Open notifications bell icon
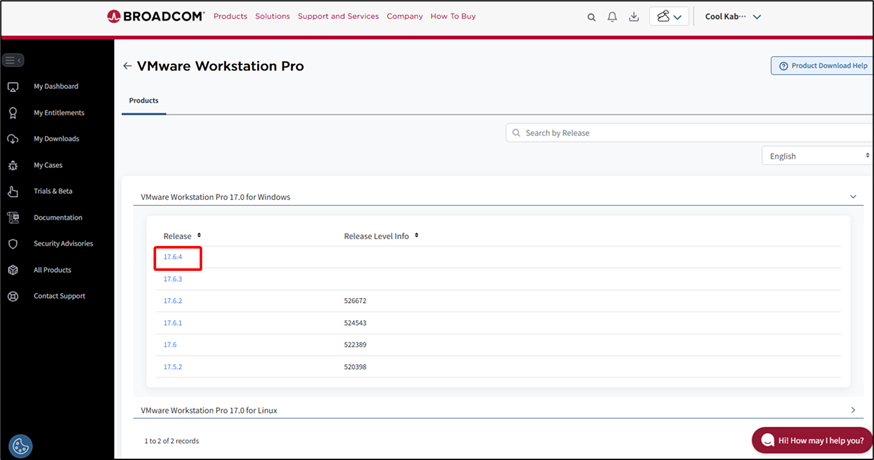The height and width of the screenshot is (460, 874). [x=612, y=17]
